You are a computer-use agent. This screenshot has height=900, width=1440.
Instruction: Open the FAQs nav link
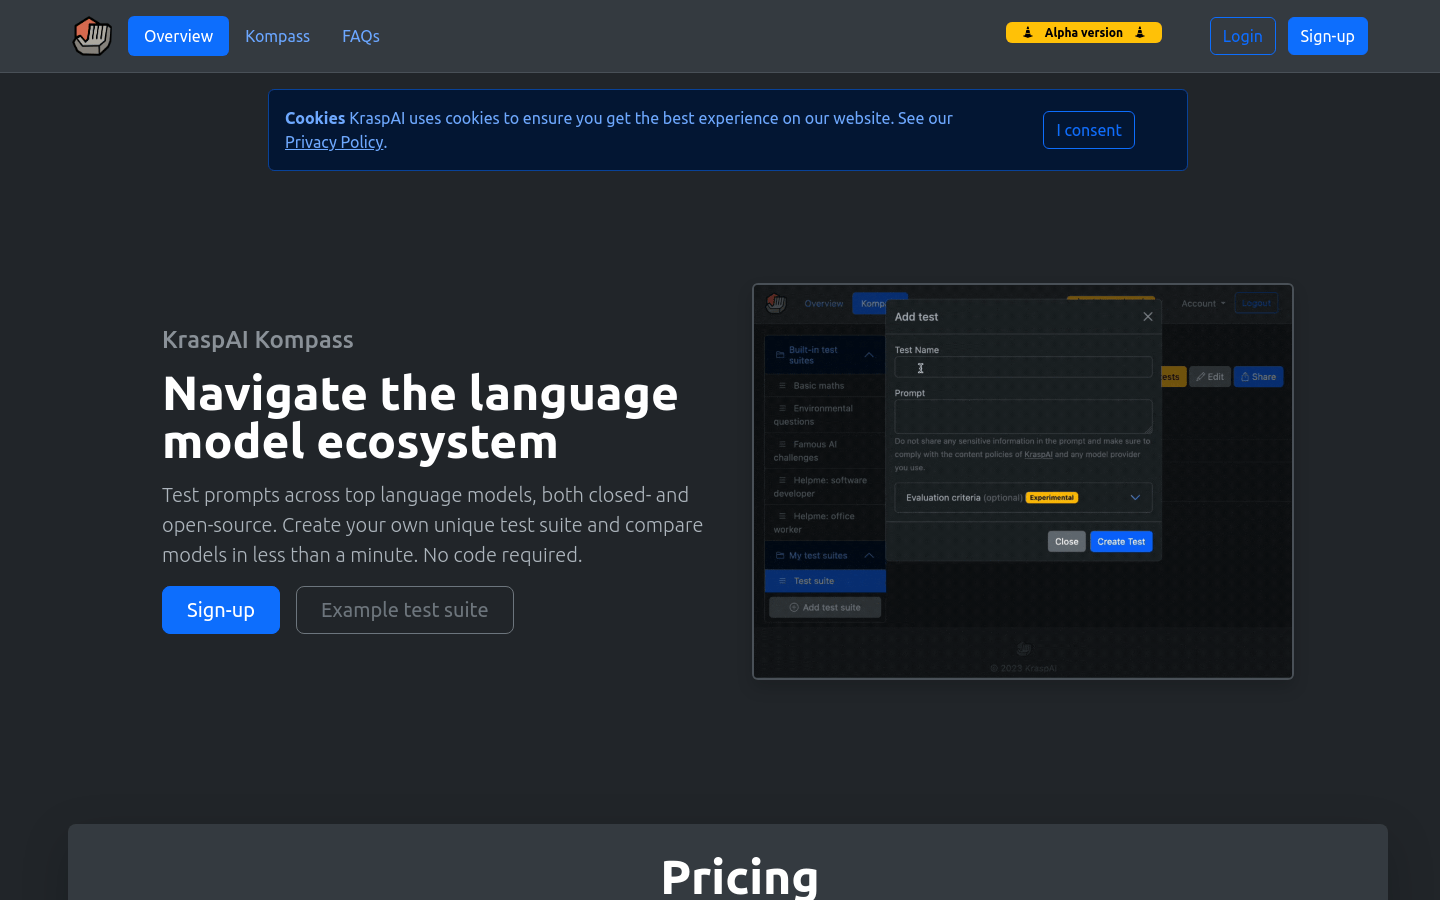tap(361, 36)
